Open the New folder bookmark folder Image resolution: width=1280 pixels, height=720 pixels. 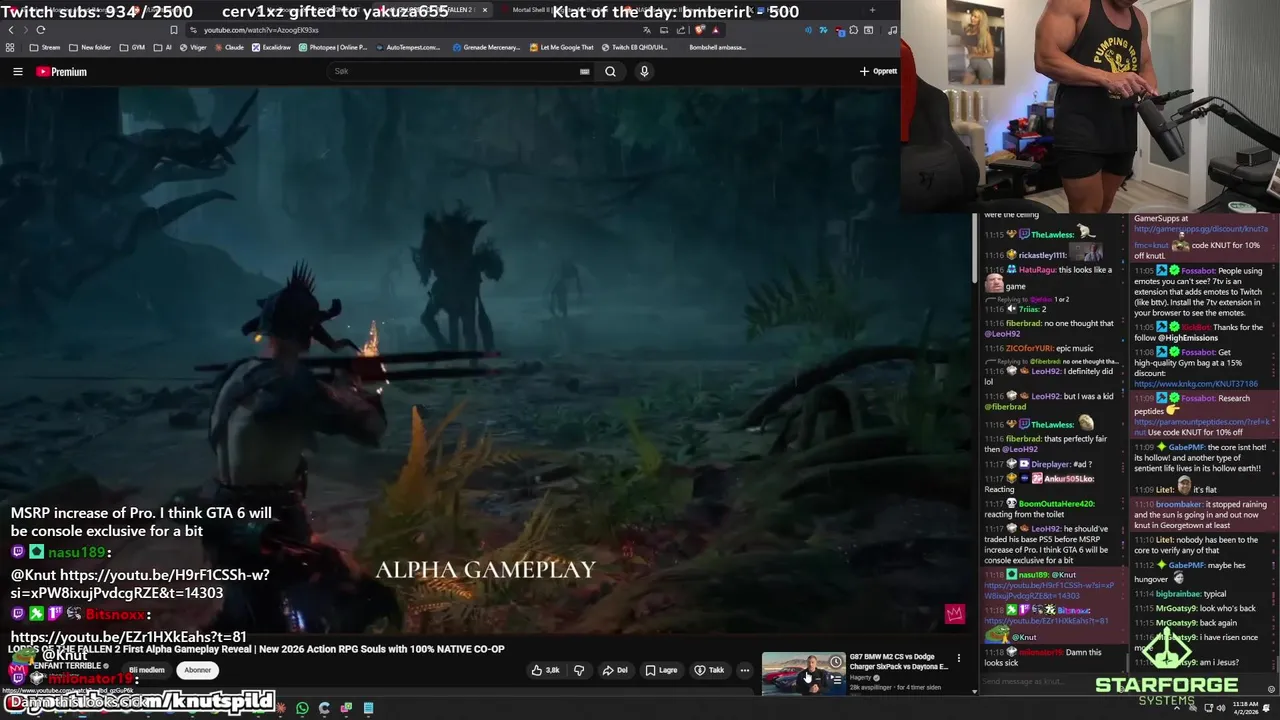pos(90,47)
